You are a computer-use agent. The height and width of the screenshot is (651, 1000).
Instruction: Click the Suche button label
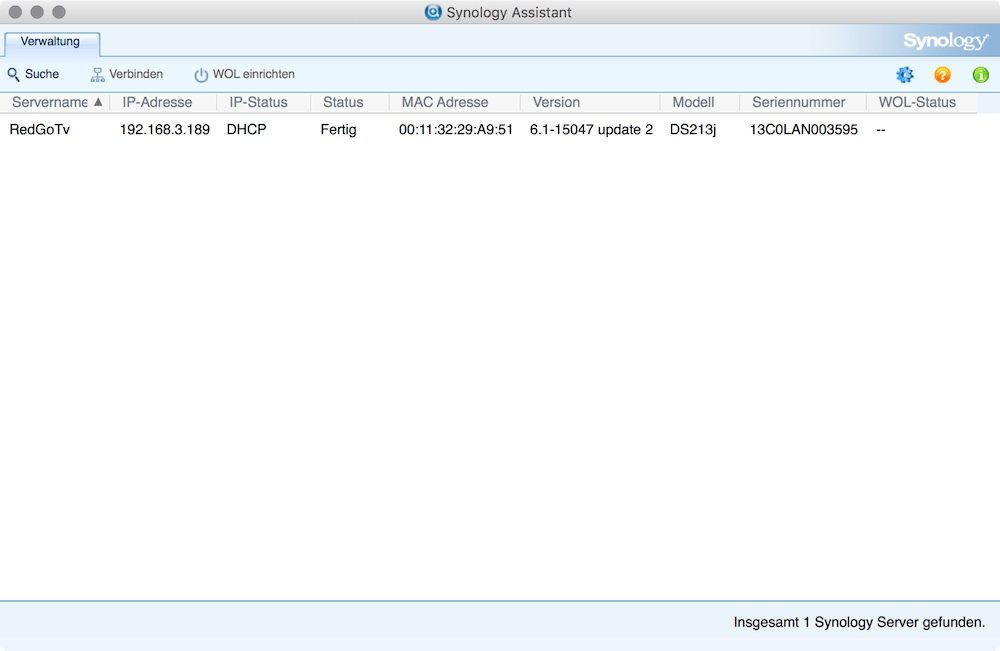pos(42,74)
